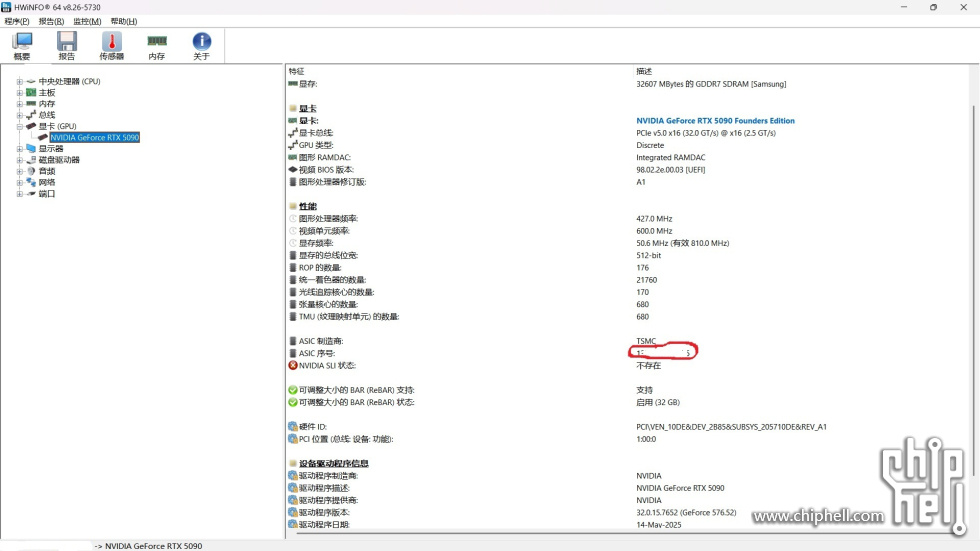The width and height of the screenshot is (980, 551).
Task: Click the icon beside 视频 BIOS 版本
Action: click(x=292, y=169)
